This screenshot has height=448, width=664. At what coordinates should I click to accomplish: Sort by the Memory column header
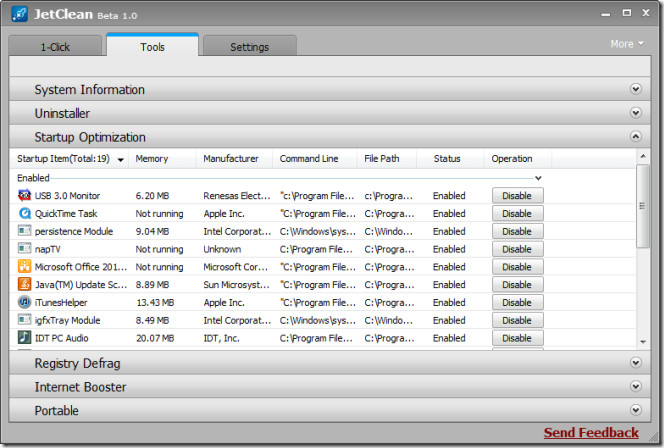tap(163, 159)
